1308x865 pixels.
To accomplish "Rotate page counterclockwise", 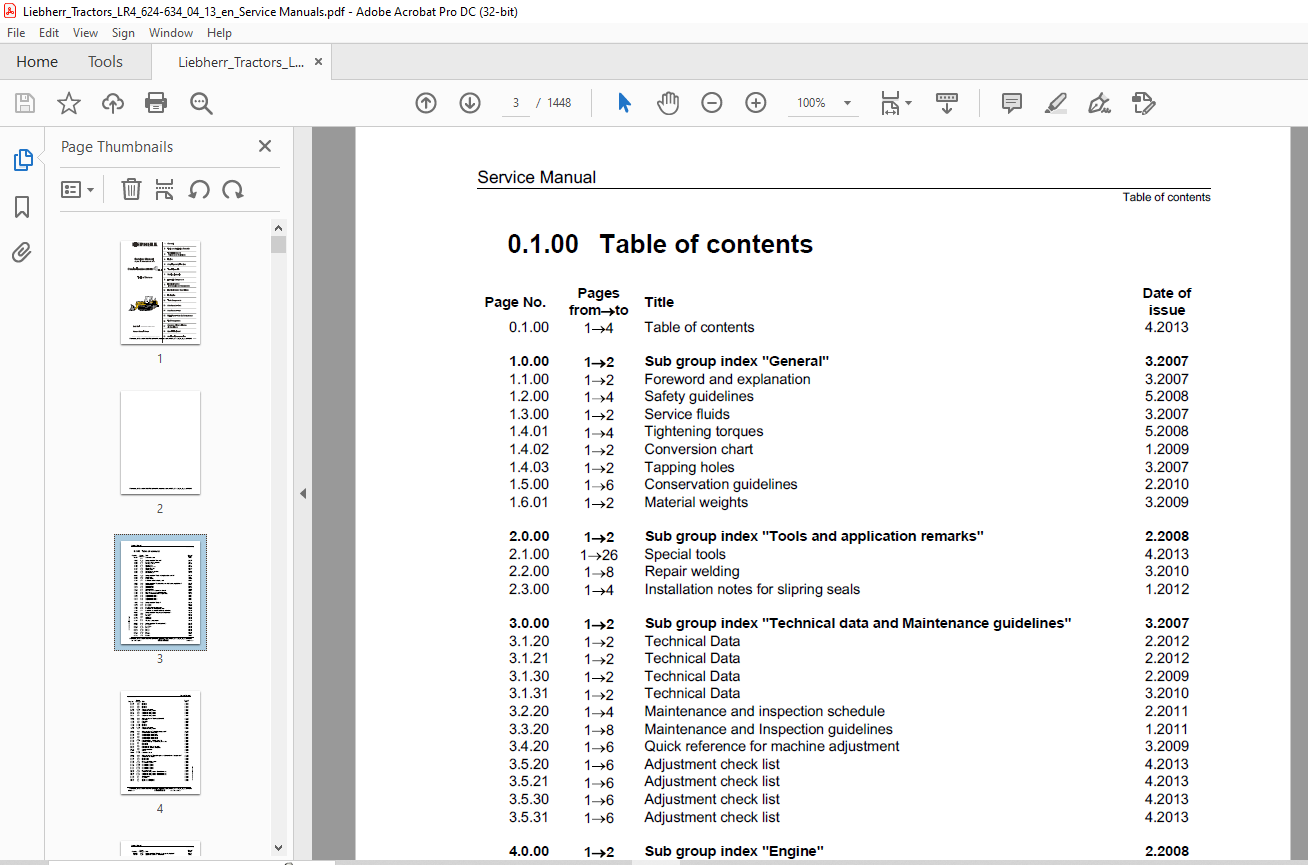I will [199, 189].
